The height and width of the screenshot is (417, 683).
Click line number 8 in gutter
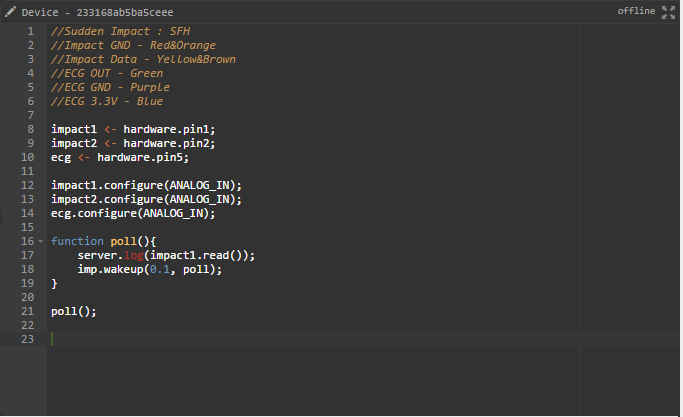pyautogui.click(x=30, y=129)
